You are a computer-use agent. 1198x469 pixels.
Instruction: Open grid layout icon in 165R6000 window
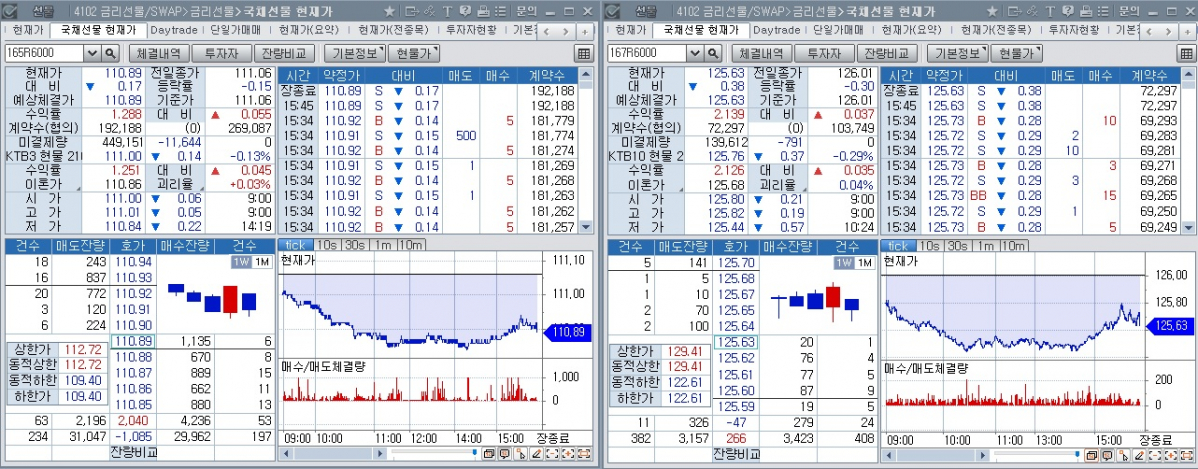pyautogui.click(x=584, y=53)
